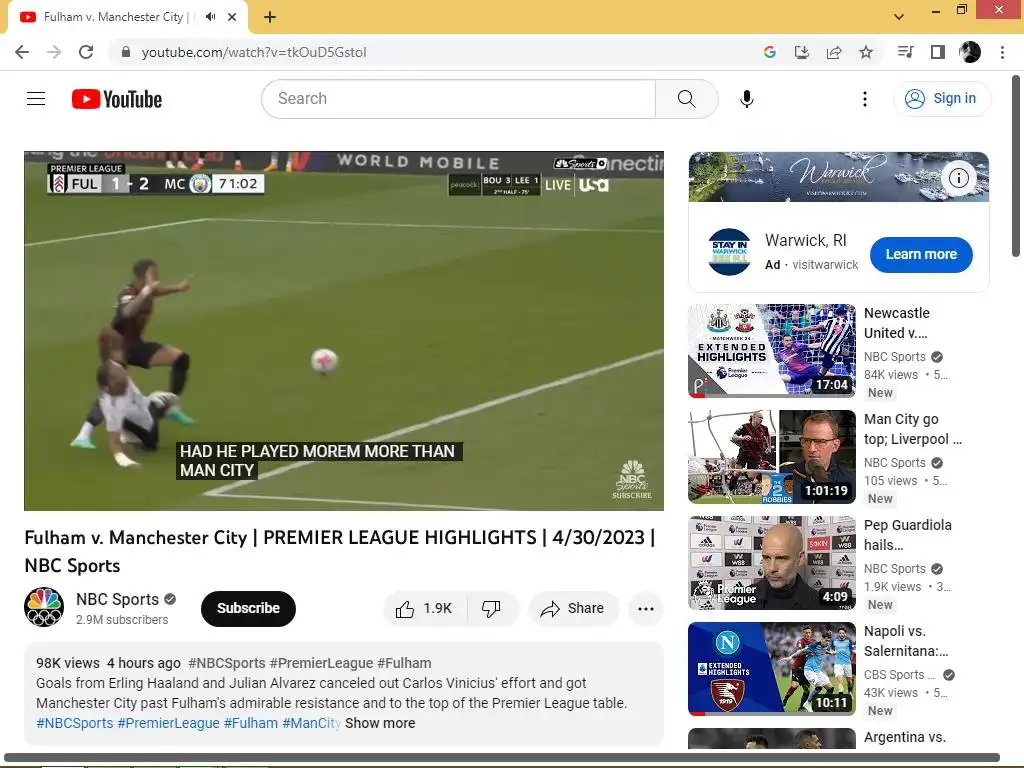This screenshot has height=768, width=1024.
Task: Open Newcastle United v. video title
Action: 897,323
